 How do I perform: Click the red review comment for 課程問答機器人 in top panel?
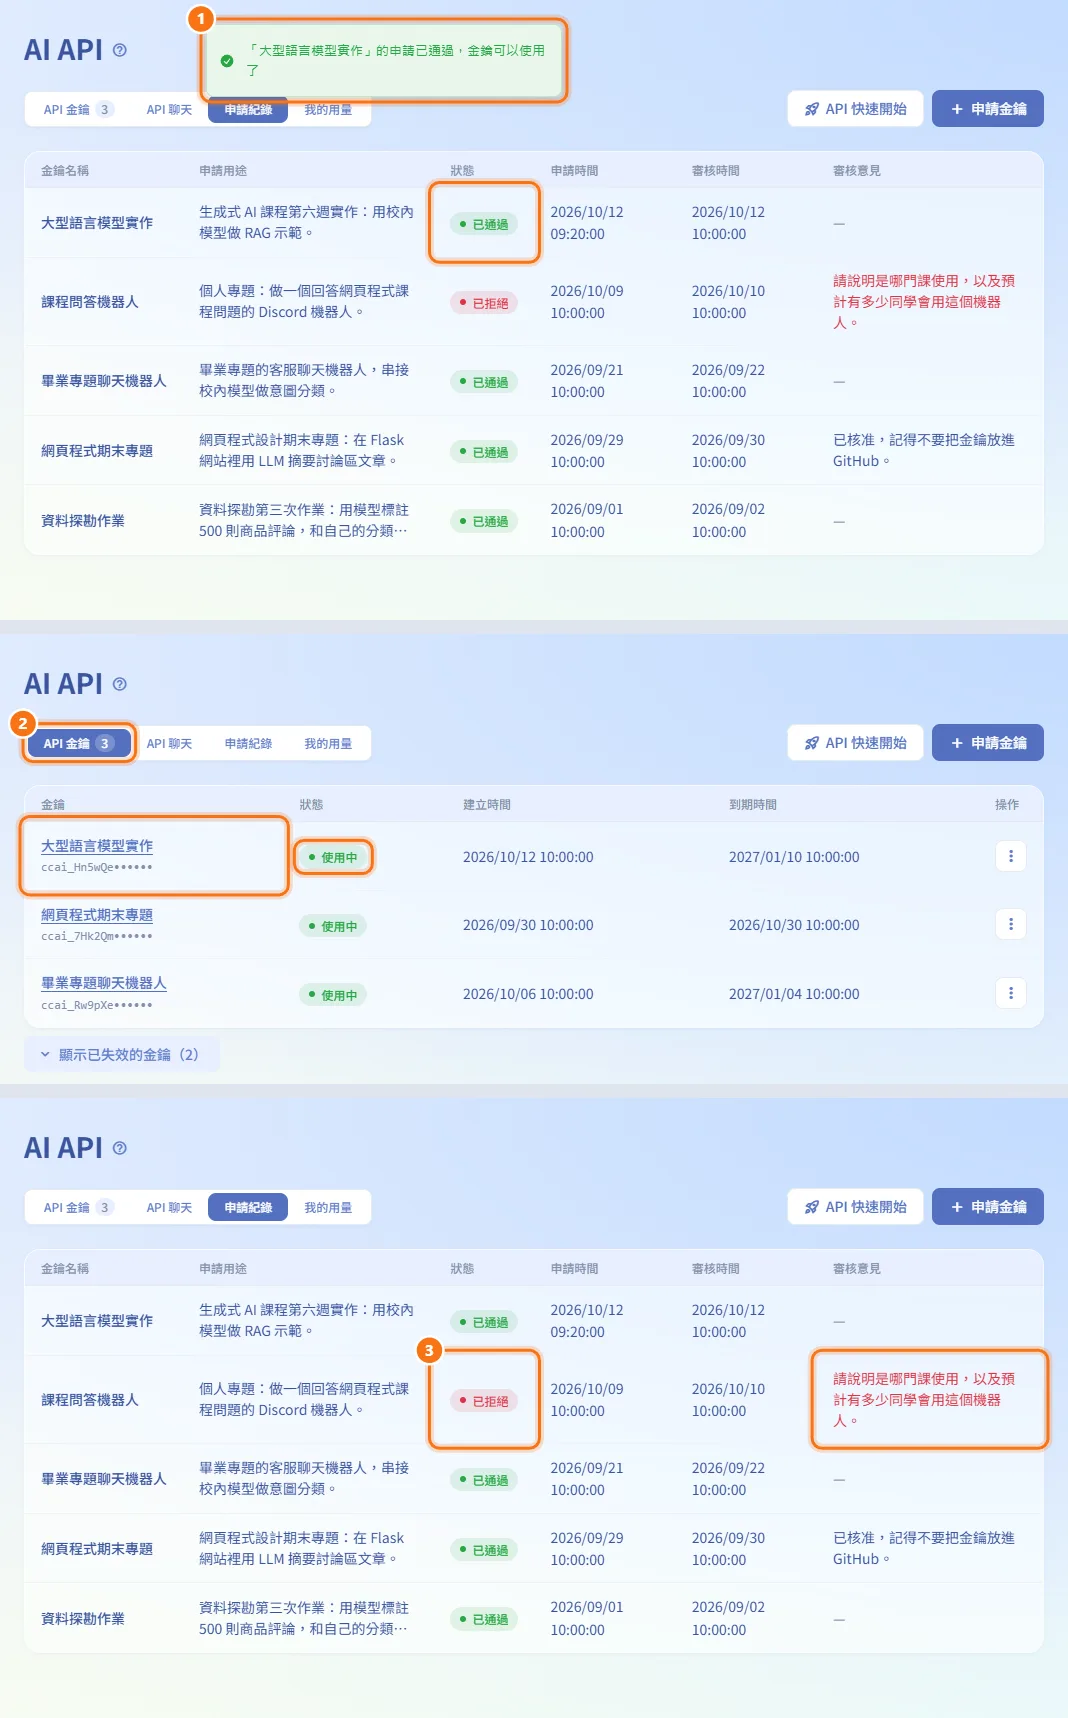pos(924,302)
